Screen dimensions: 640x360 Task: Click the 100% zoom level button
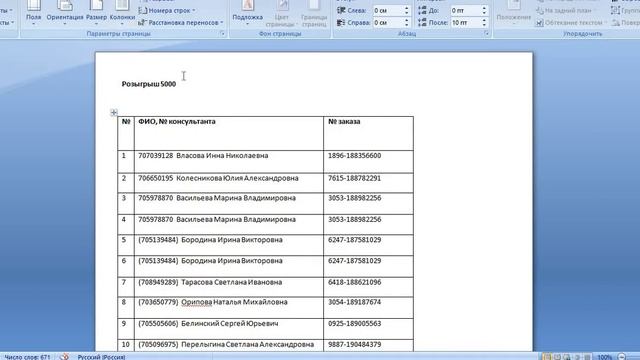coord(605,357)
